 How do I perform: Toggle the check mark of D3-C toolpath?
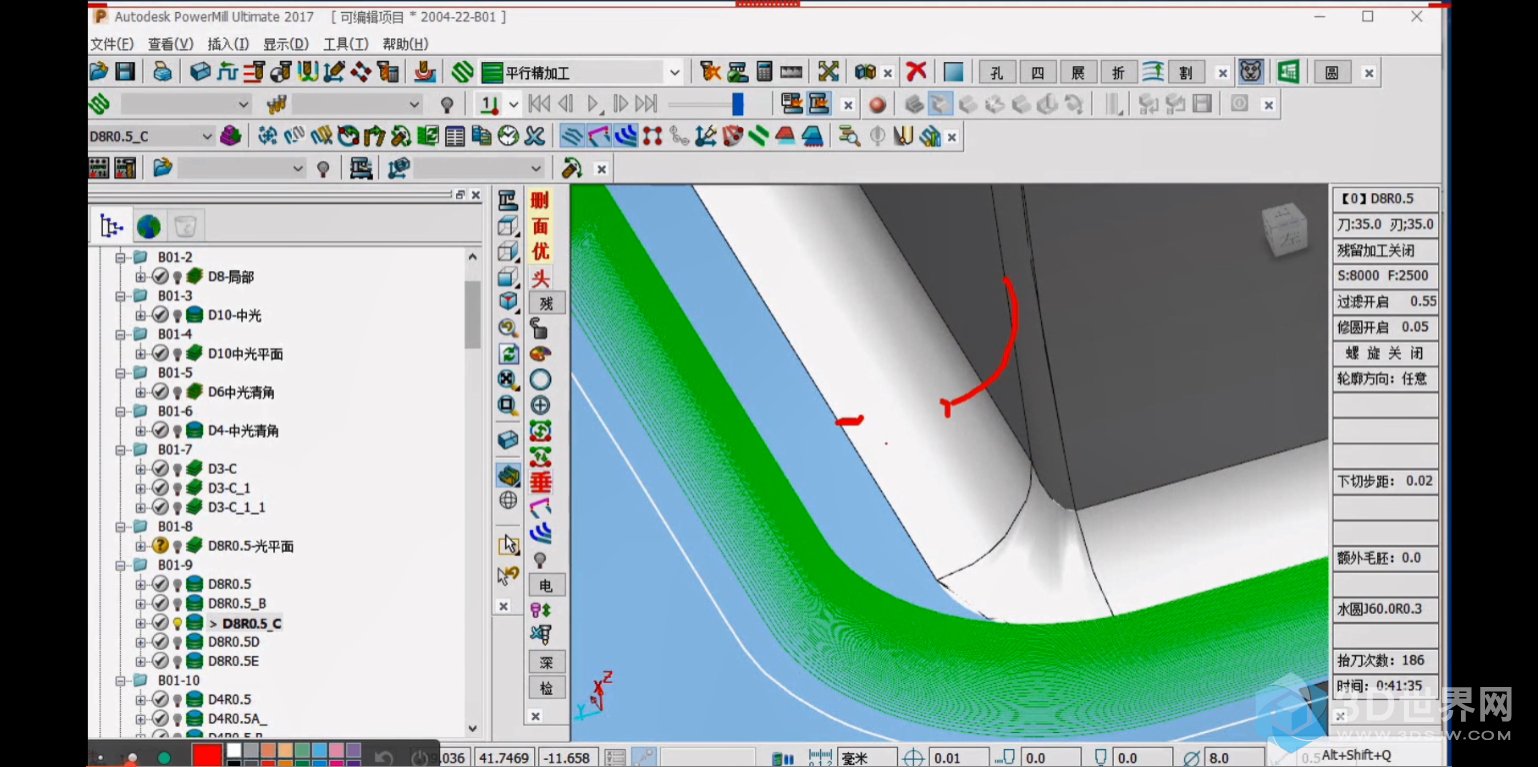160,469
